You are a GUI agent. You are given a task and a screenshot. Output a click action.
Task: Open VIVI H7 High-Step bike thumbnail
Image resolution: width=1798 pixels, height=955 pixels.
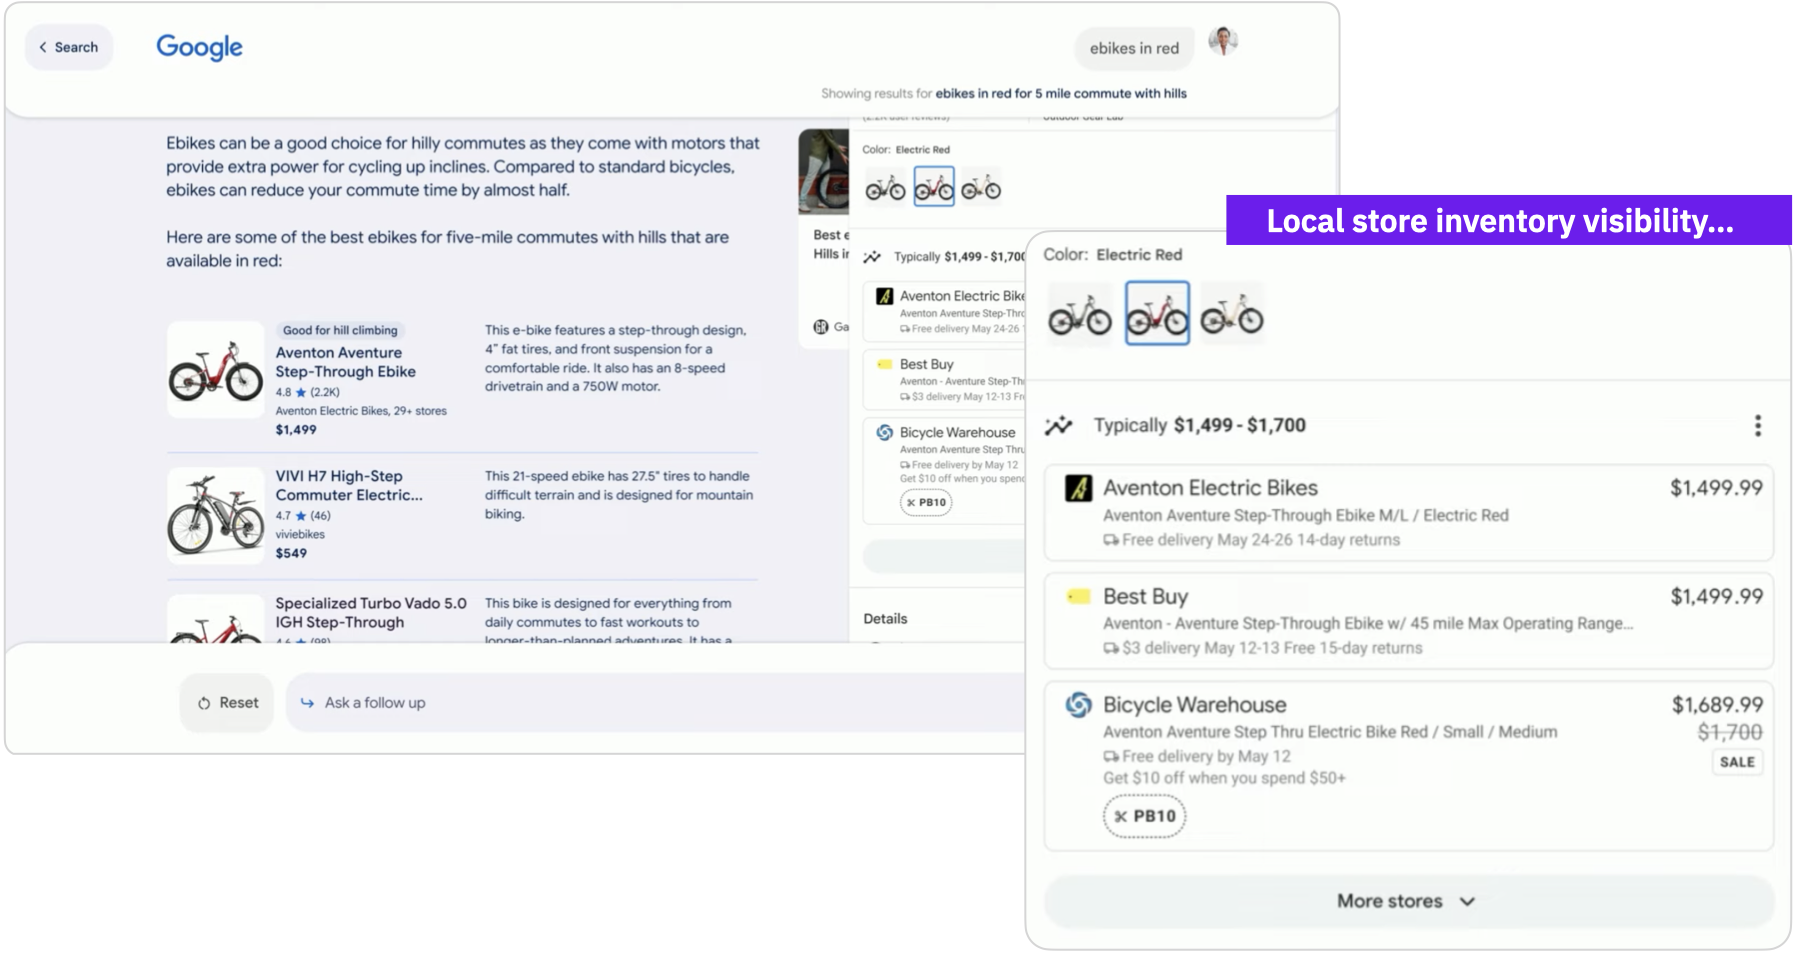[215, 515]
